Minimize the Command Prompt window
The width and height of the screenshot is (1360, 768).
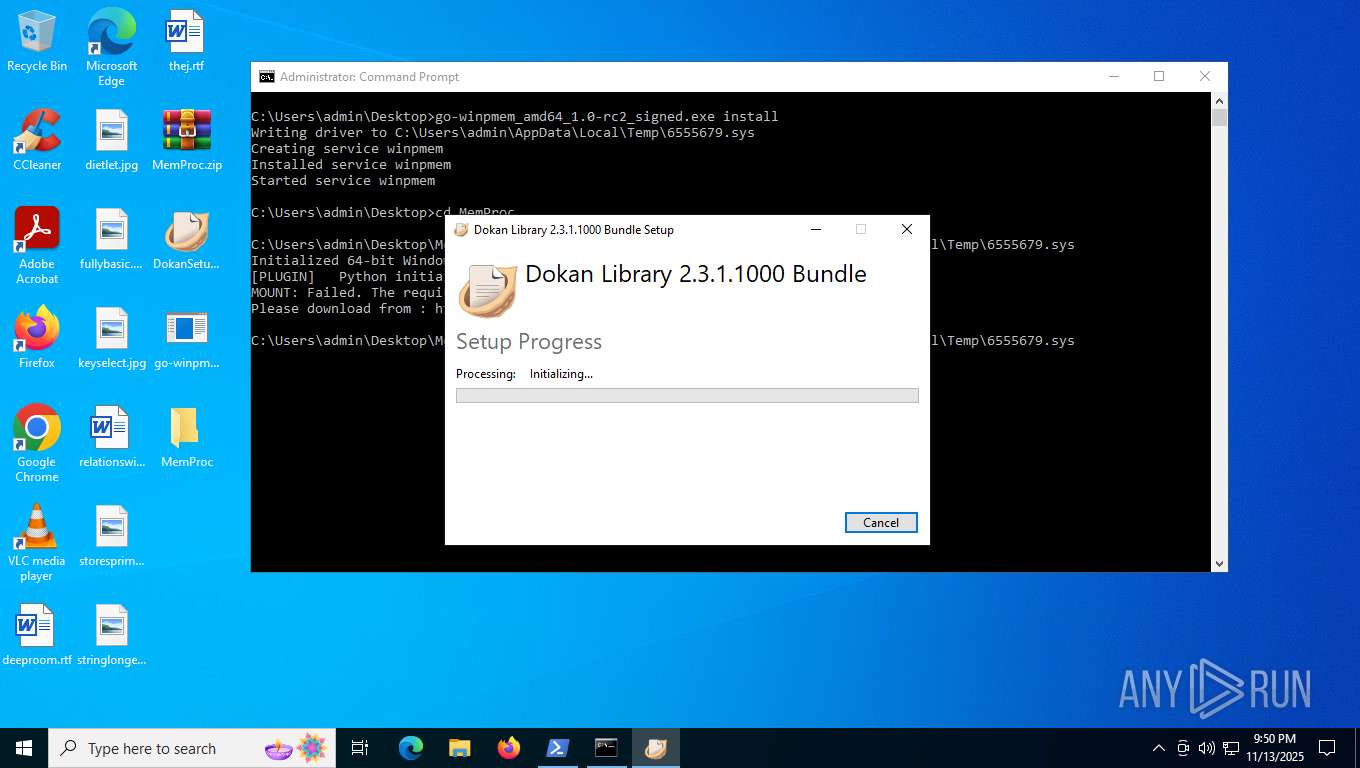tap(1113, 77)
